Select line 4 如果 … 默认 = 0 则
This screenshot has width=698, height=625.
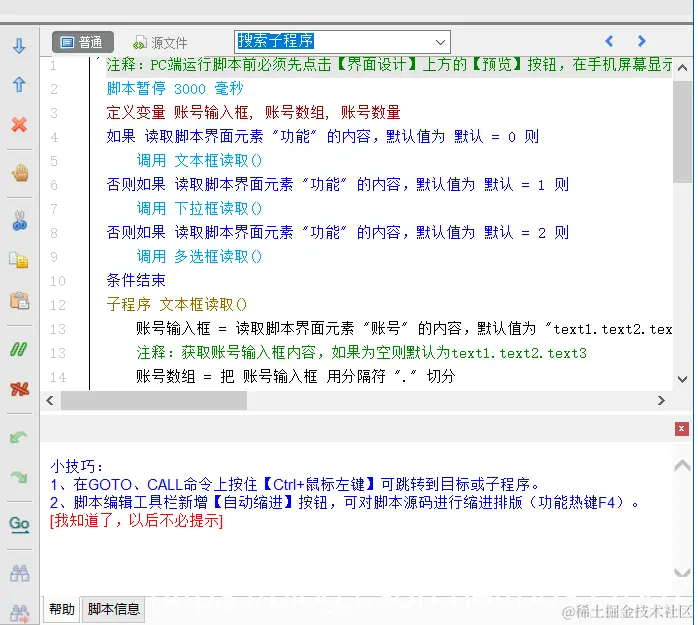[322, 137]
